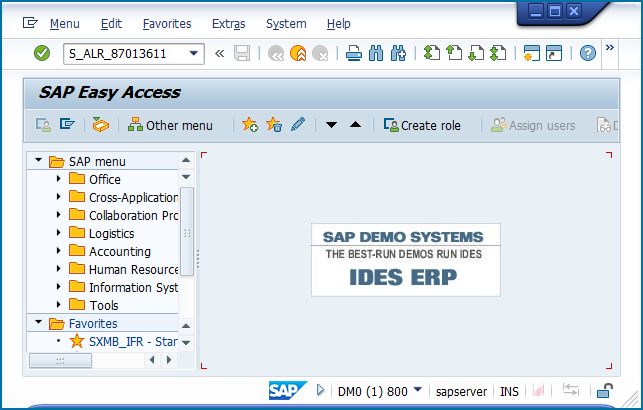This screenshot has width=643, height=410.
Task: Click the Print icon in toolbar
Action: (353, 53)
